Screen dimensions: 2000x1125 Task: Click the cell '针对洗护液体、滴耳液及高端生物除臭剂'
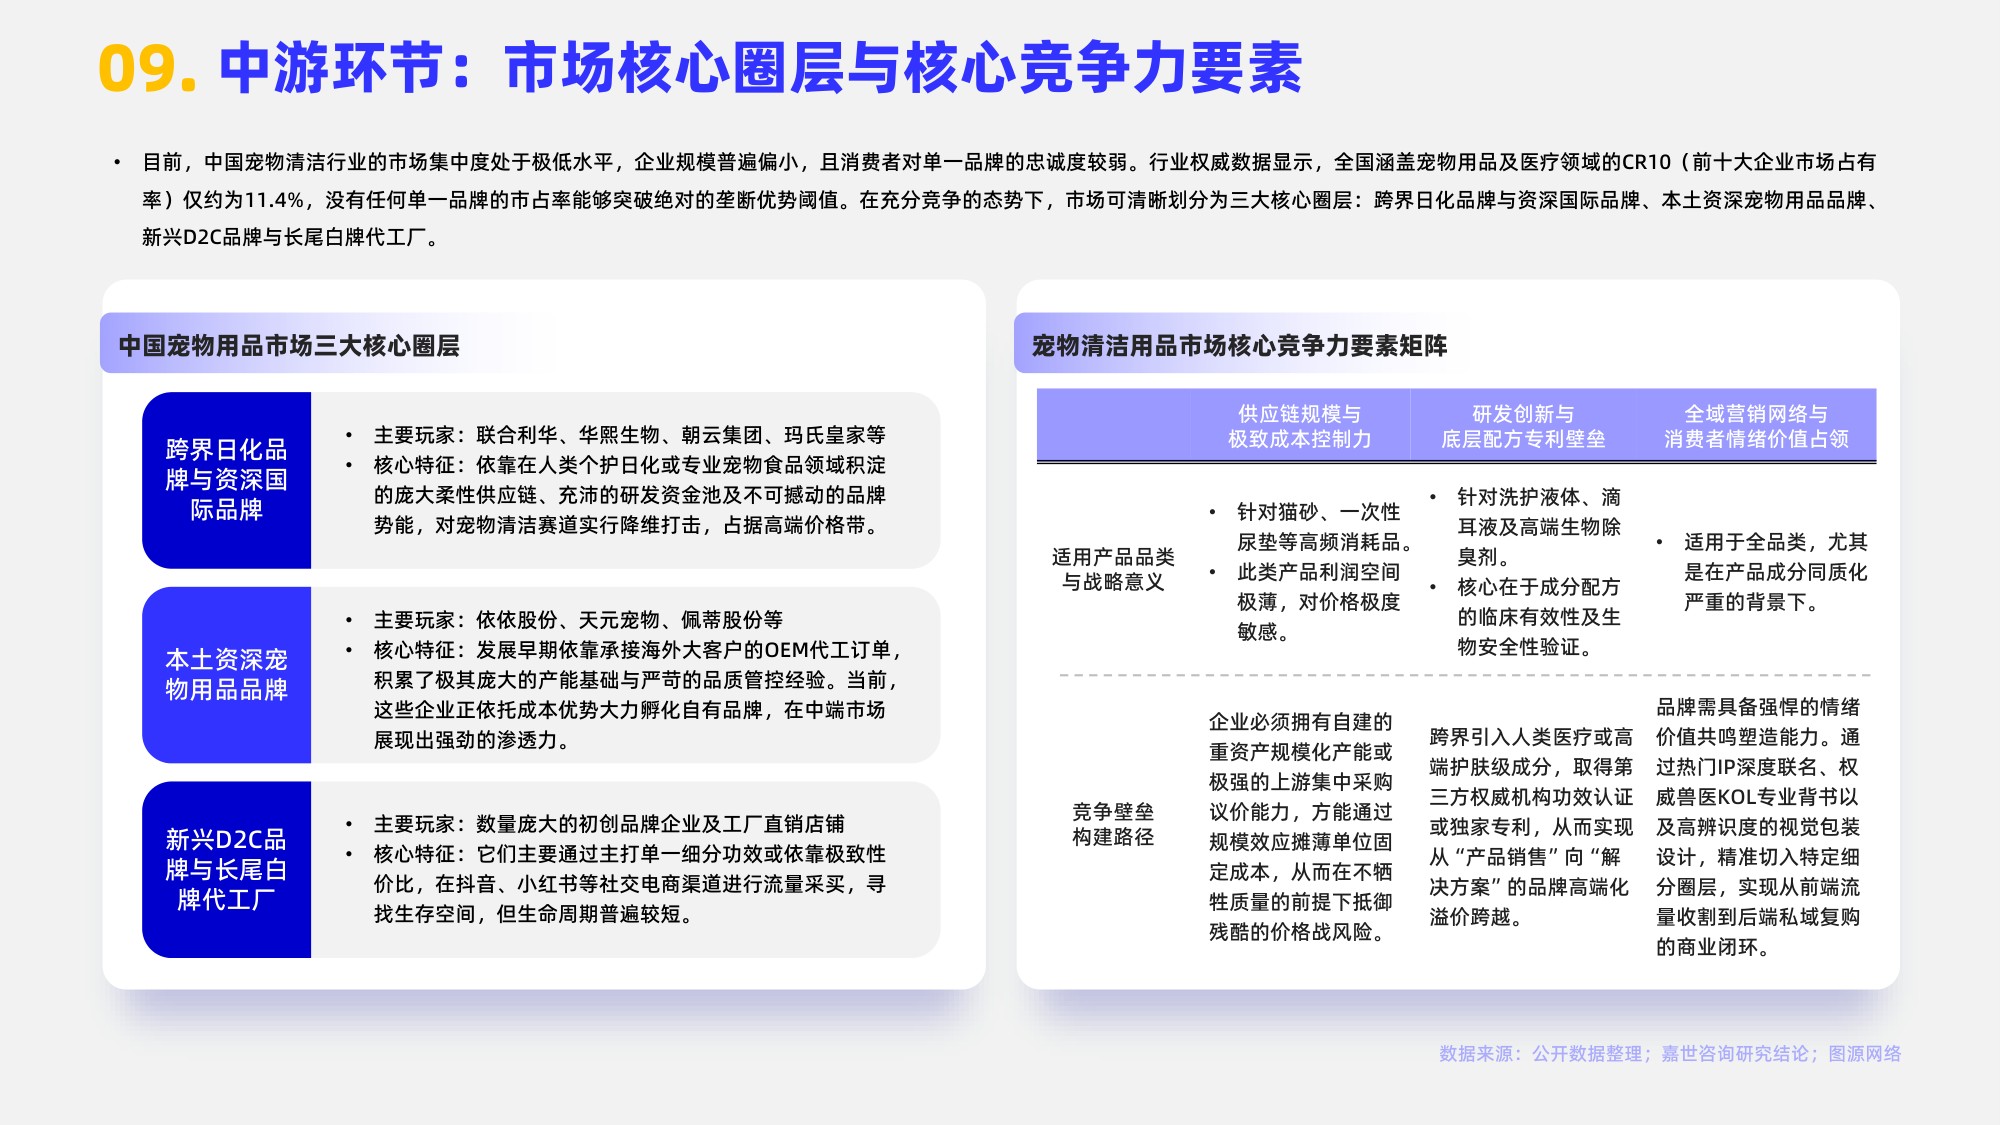(1538, 527)
